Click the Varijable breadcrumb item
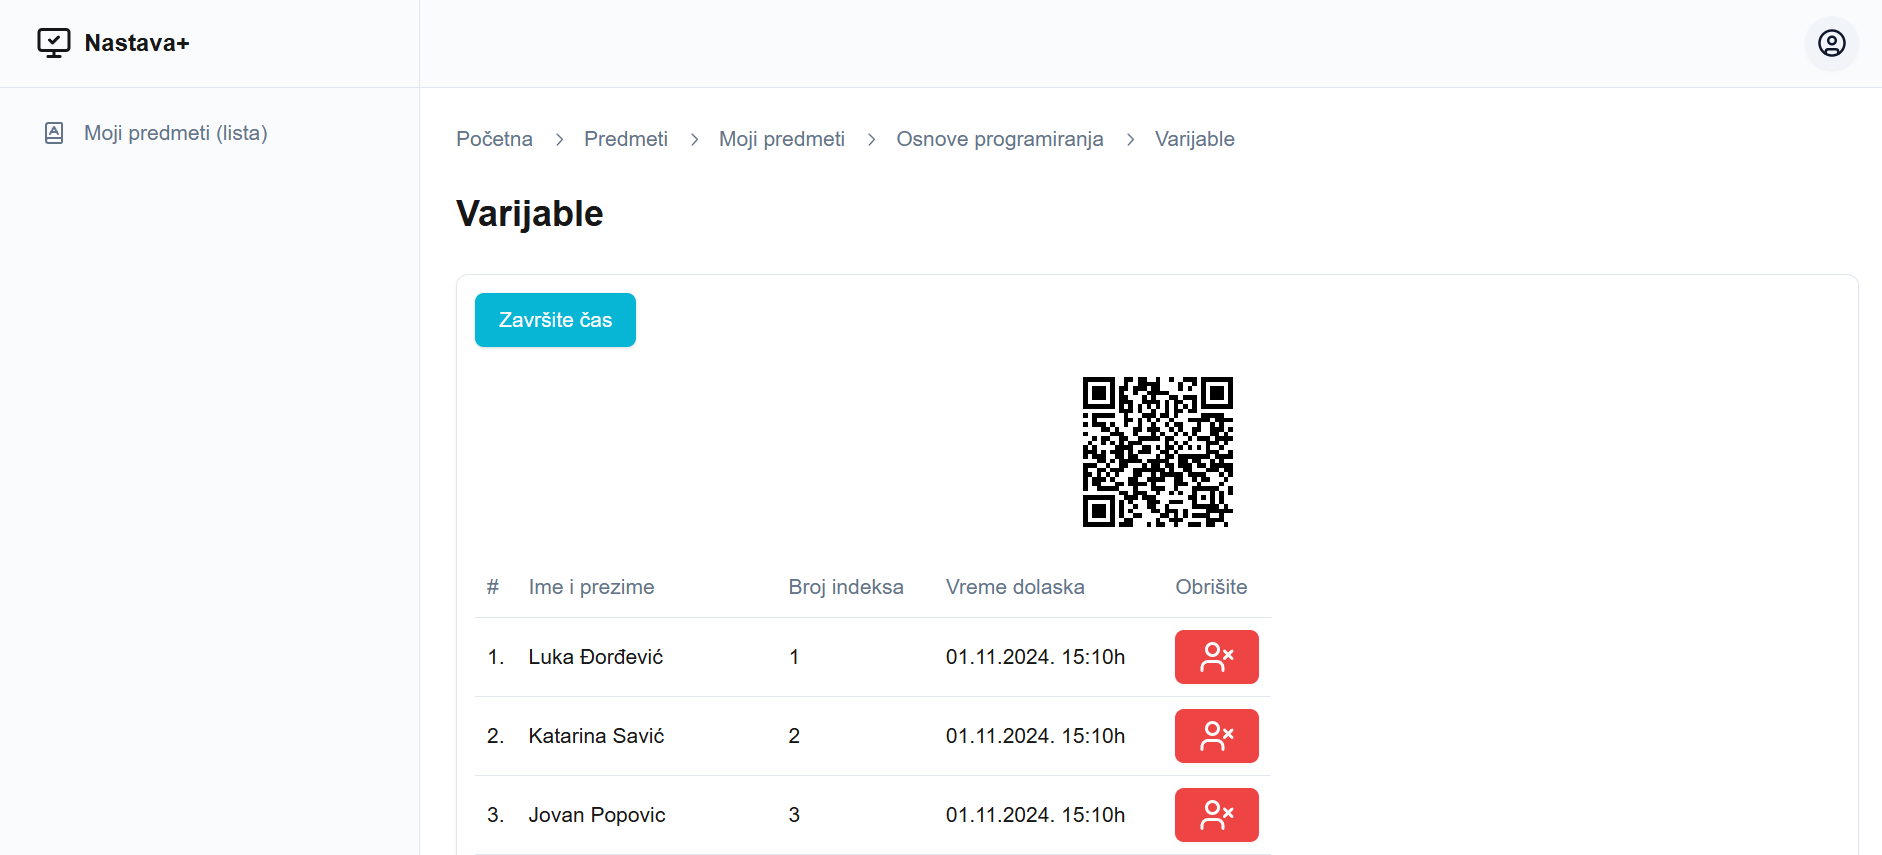The image size is (1882, 855). [x=1194, y=139]
